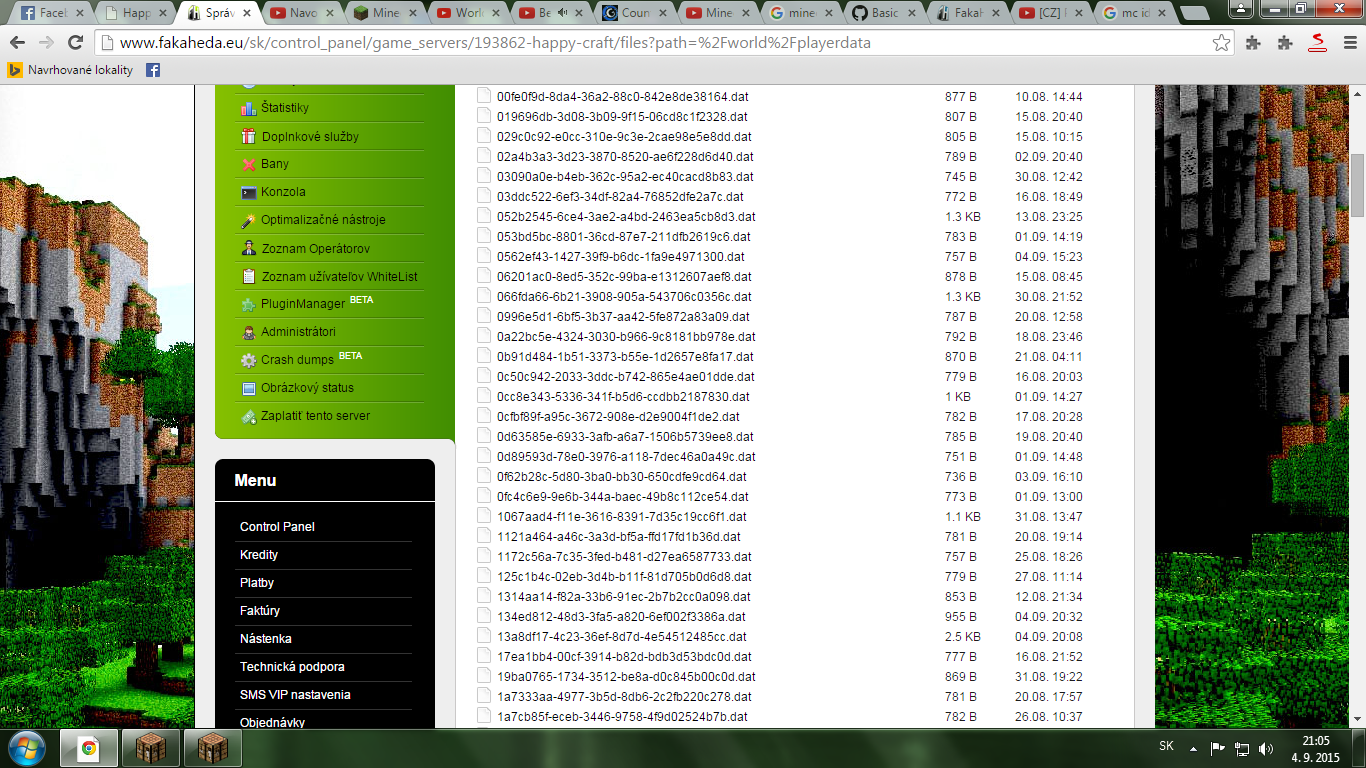Click the clipboard icon for WhiteList users

click(x=249, y=276)
